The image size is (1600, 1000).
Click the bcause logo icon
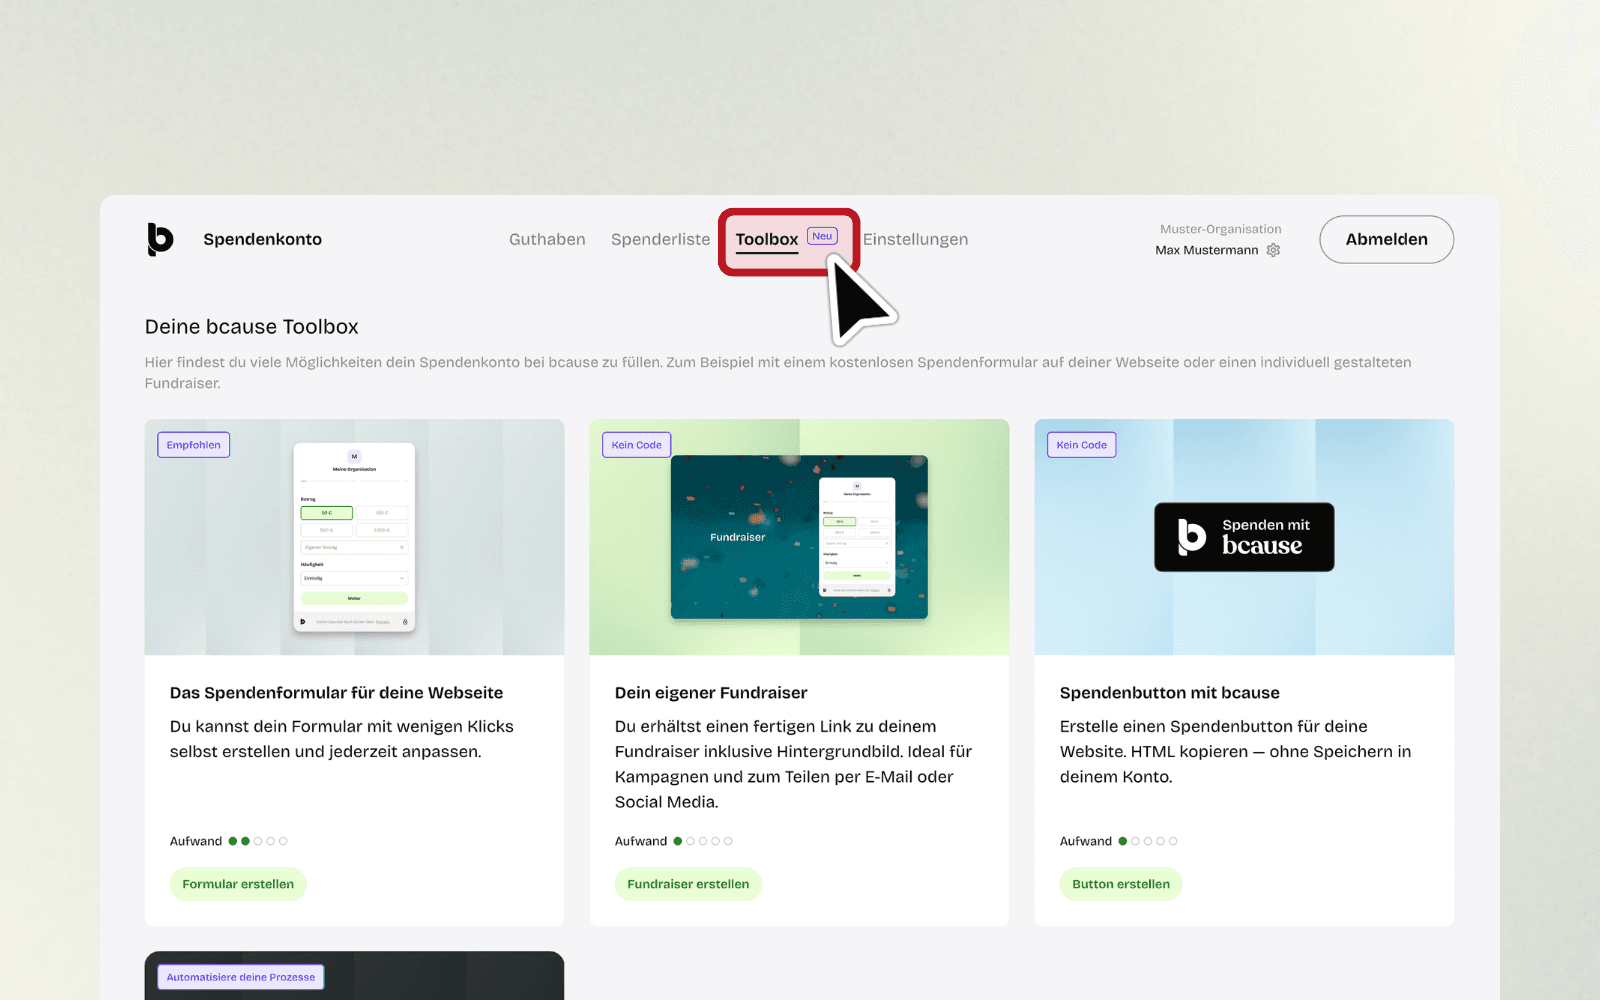(160, 239)
